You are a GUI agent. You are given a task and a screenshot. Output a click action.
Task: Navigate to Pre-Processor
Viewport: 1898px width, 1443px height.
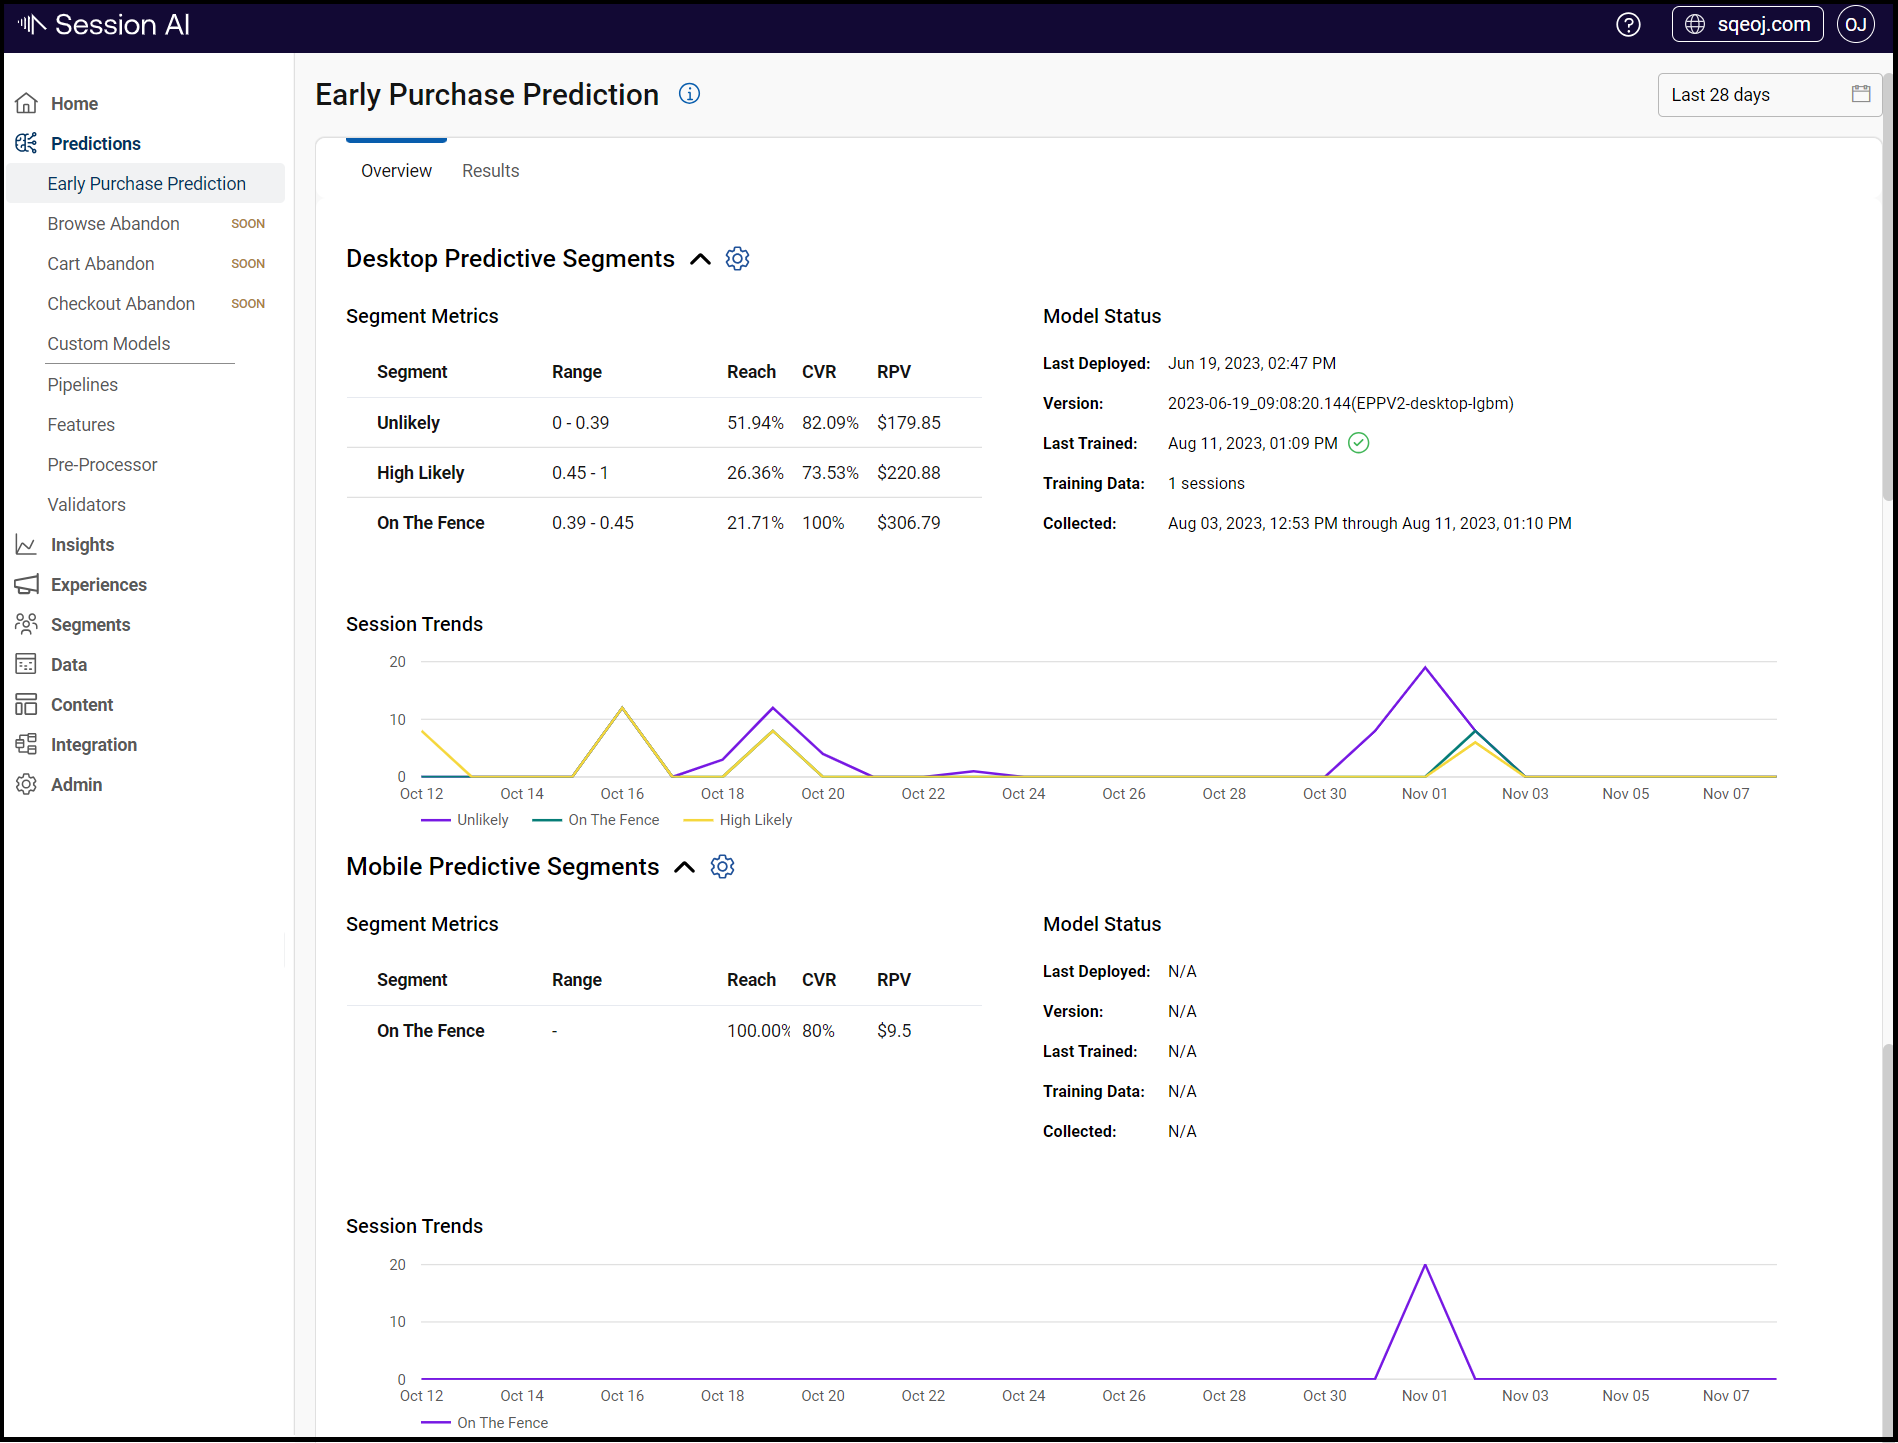point(102,464)
